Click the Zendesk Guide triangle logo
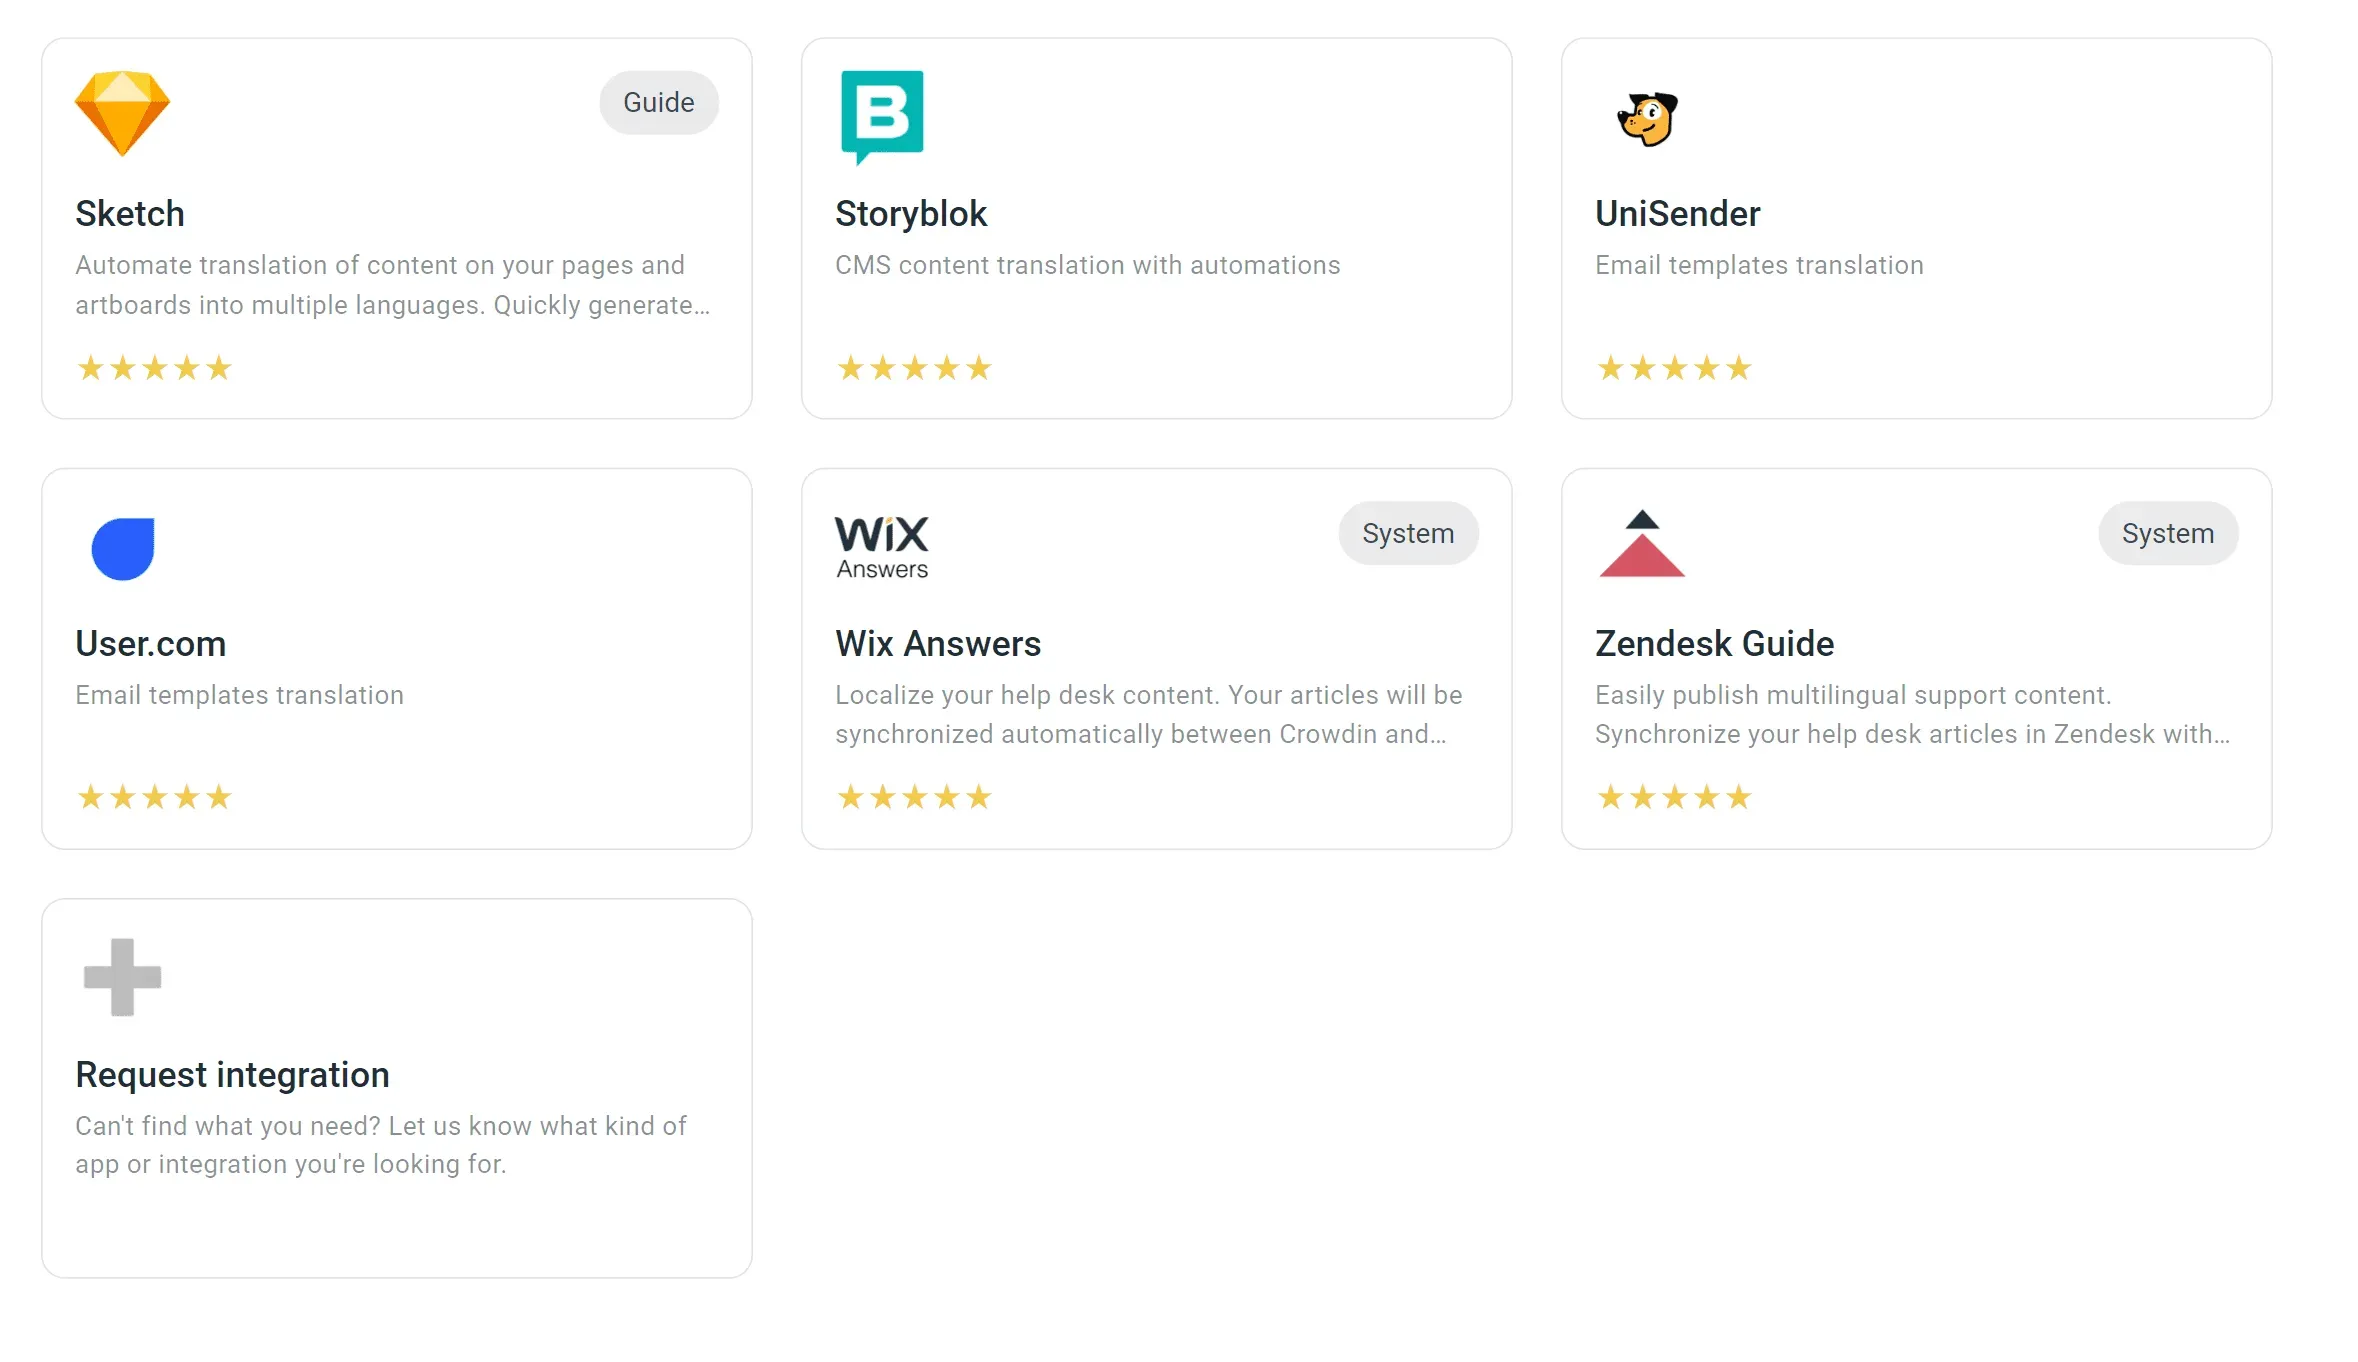Viewport: 2358px width, 1362px height. point(1642,545)
